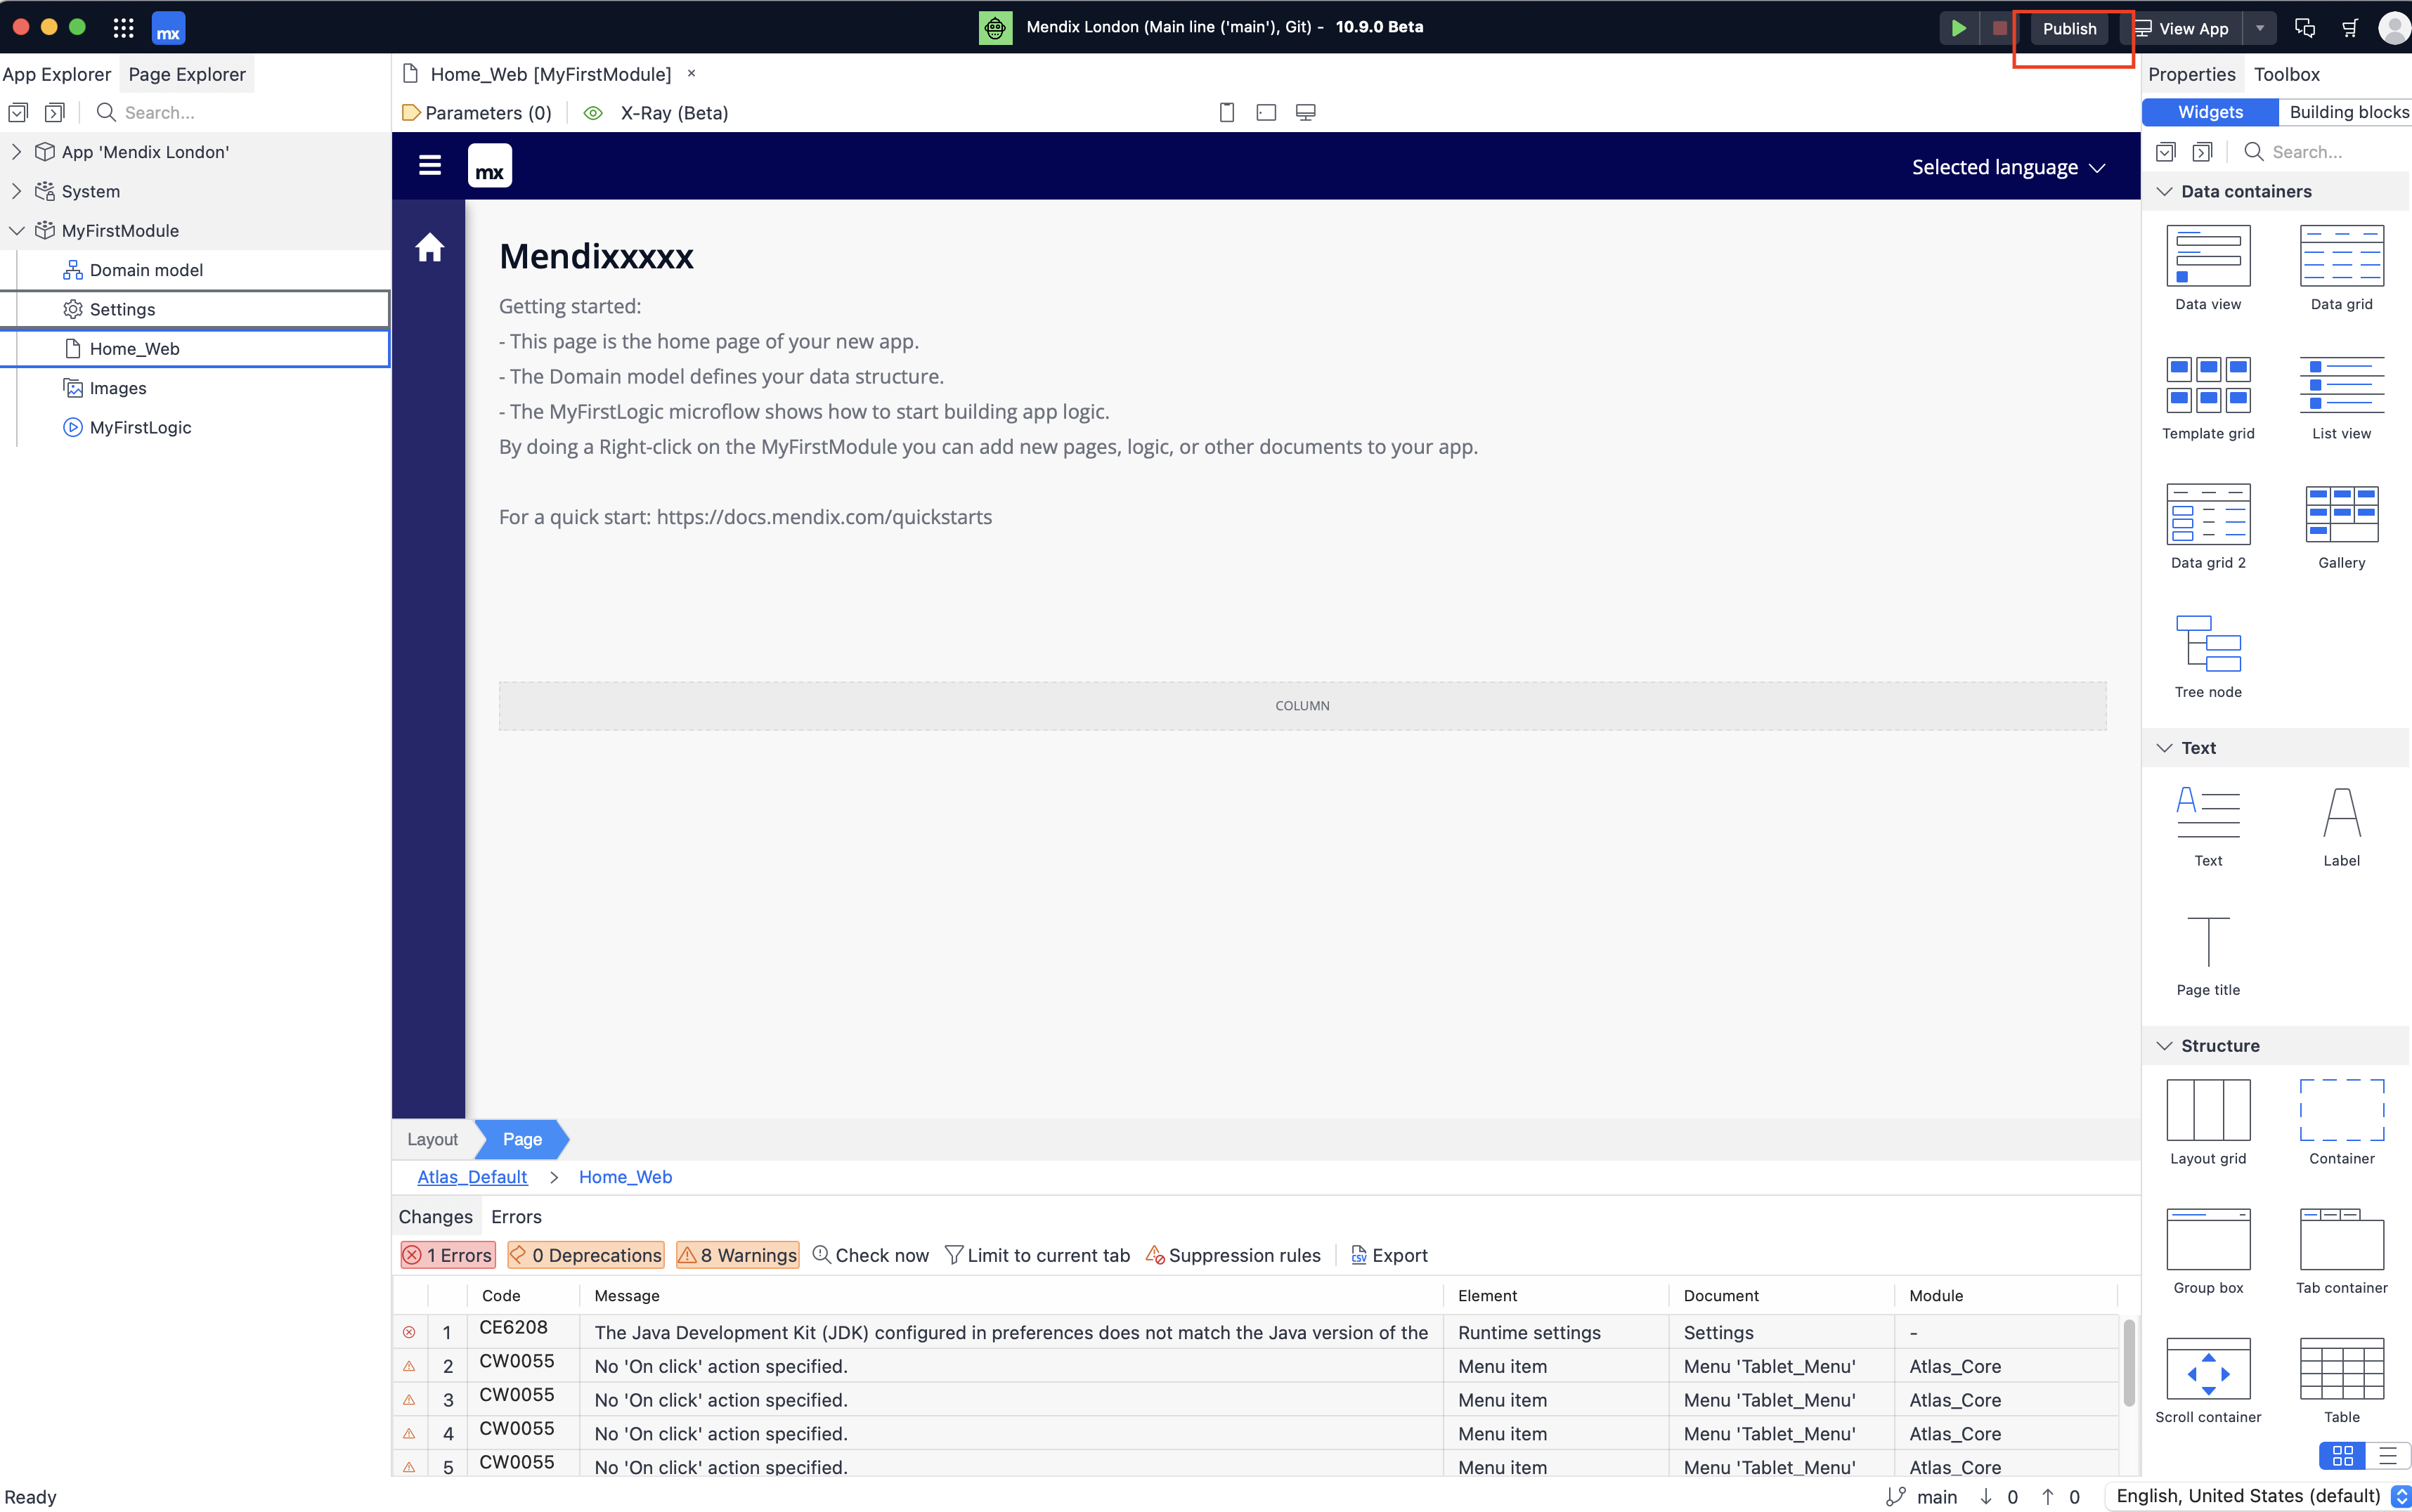This screenshot has width=2412, height=1512.
Task: Click the collapse-all icon in App Explorer
Action: point(55,112)
